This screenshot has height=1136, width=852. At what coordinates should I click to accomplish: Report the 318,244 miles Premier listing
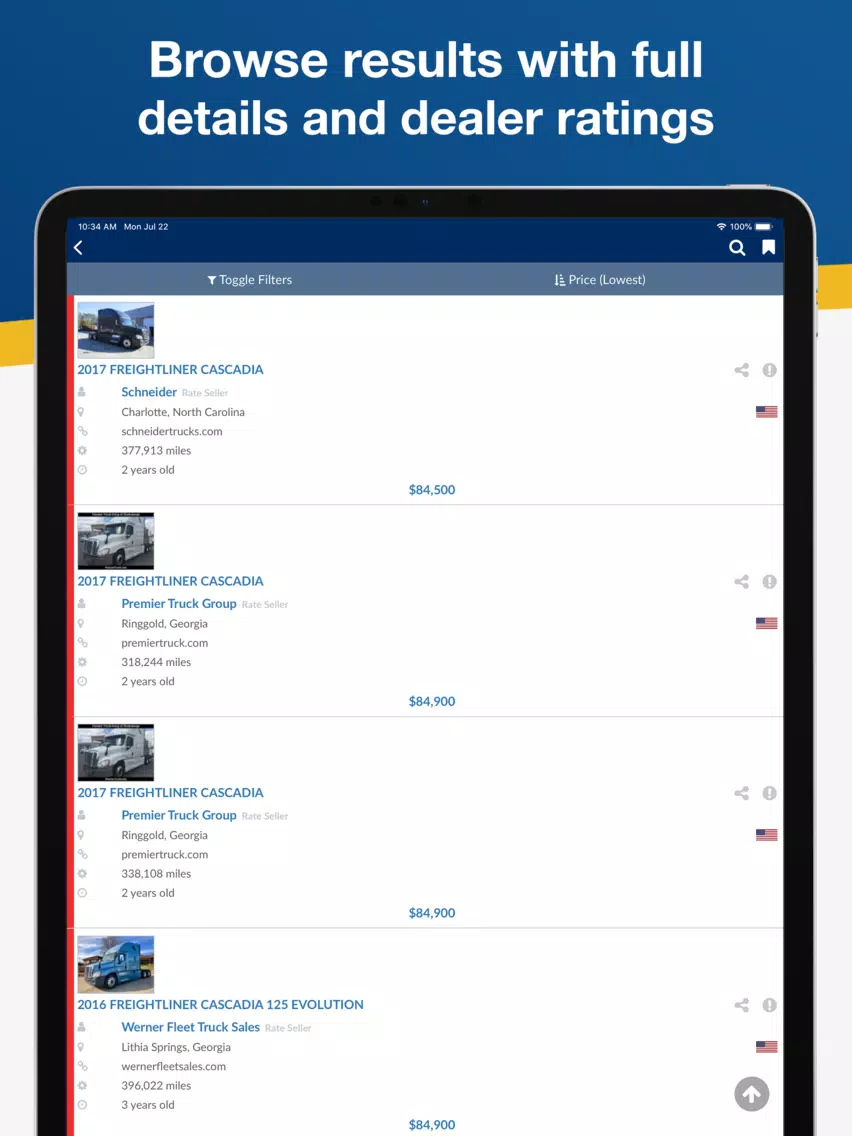tap(769, 582)
